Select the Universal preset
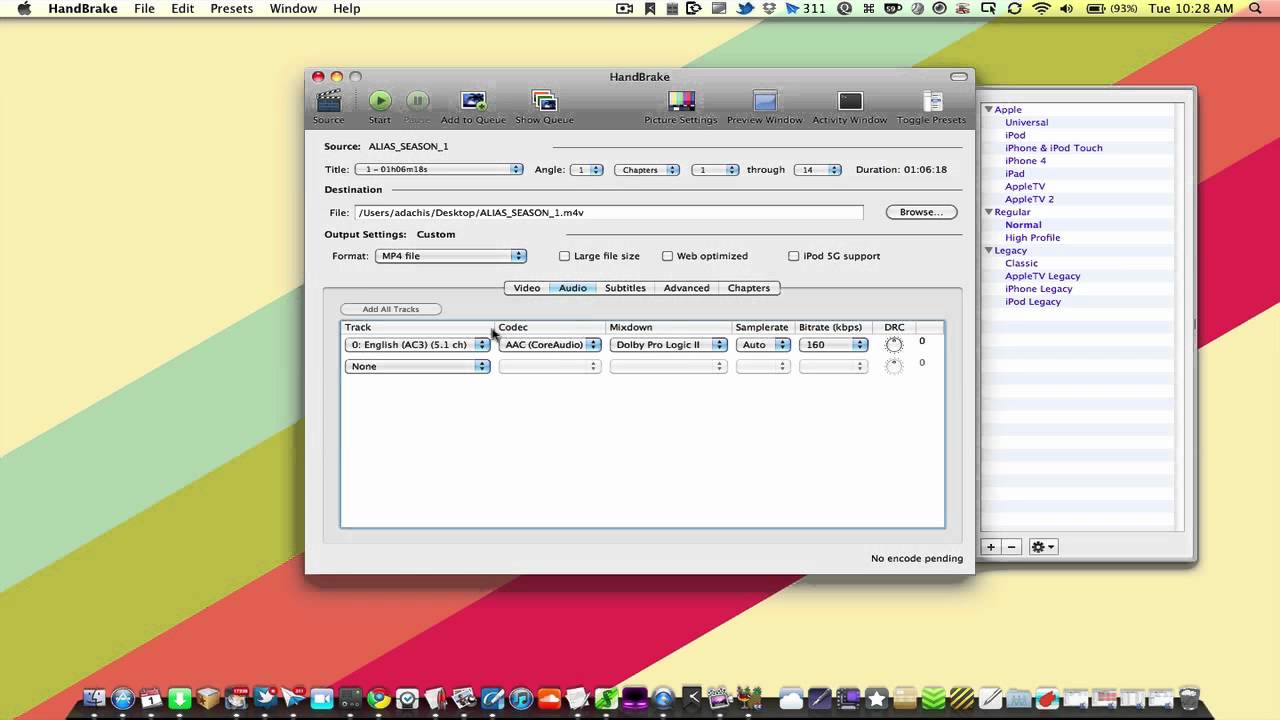The width and height of the screenshot is (1280, 720). (1026, 123)
